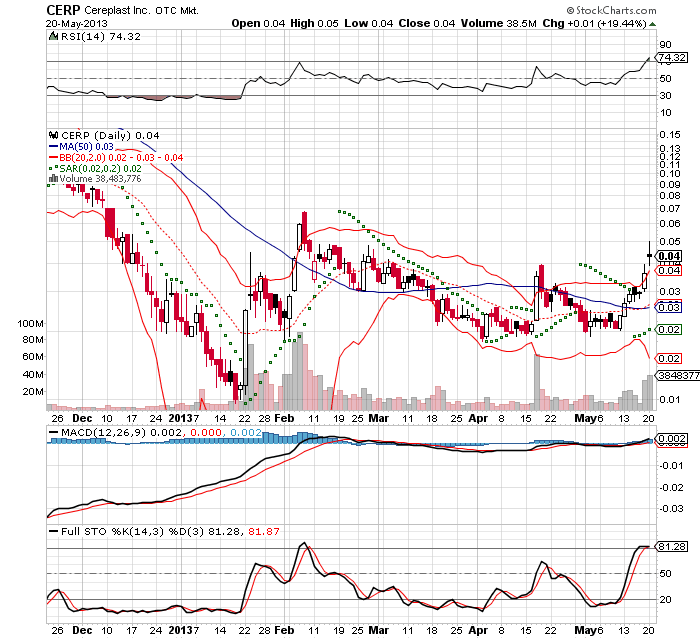Click the Mar label on price chart axis
Viewport: 700px width, 639px height.
pos(379,418)
